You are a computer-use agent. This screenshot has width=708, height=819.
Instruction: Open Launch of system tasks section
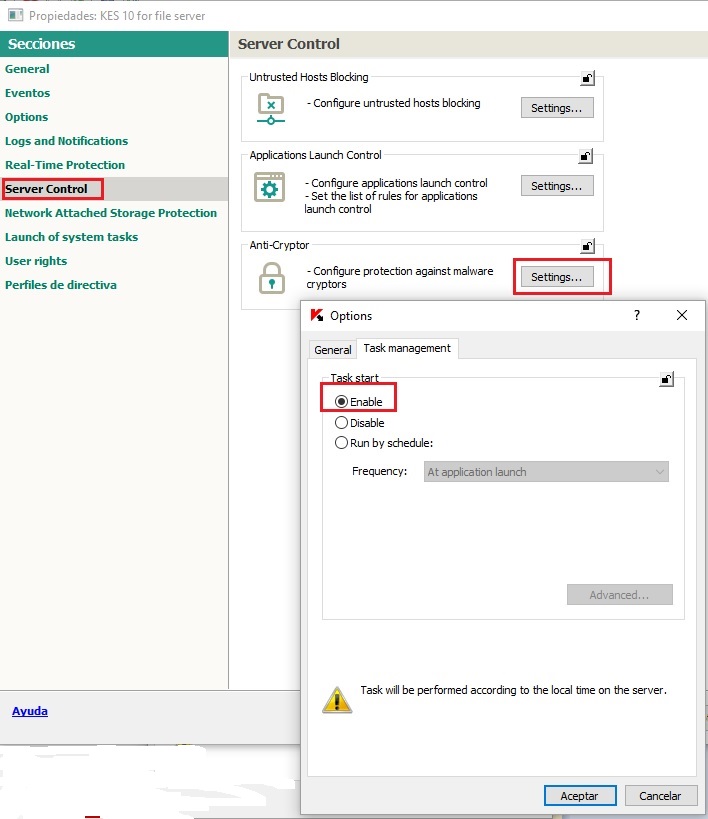tap(72, 237)
